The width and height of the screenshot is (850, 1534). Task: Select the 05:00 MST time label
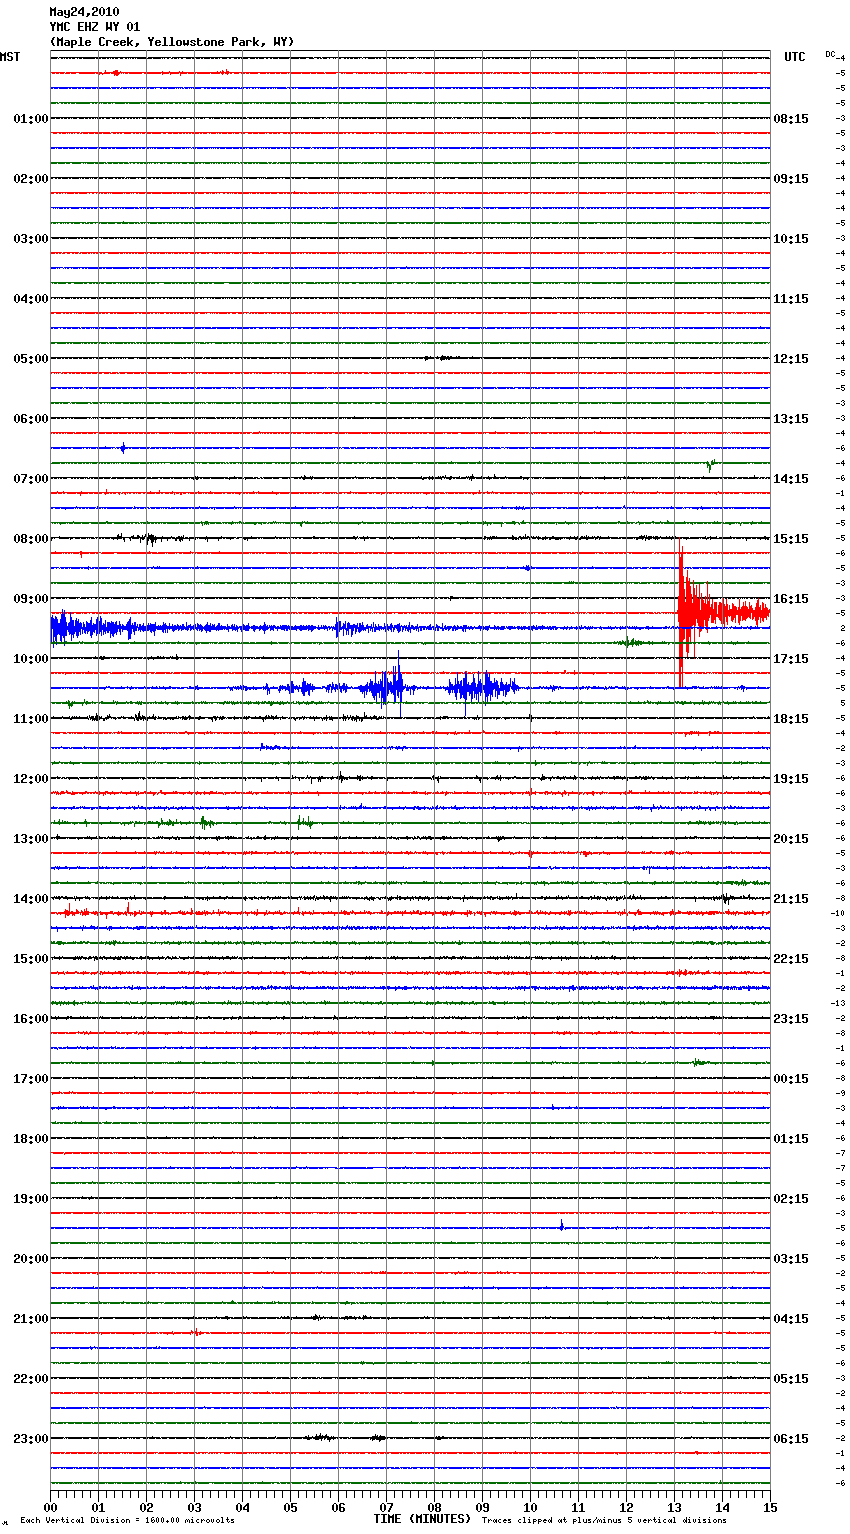click(x=31, y=359)
